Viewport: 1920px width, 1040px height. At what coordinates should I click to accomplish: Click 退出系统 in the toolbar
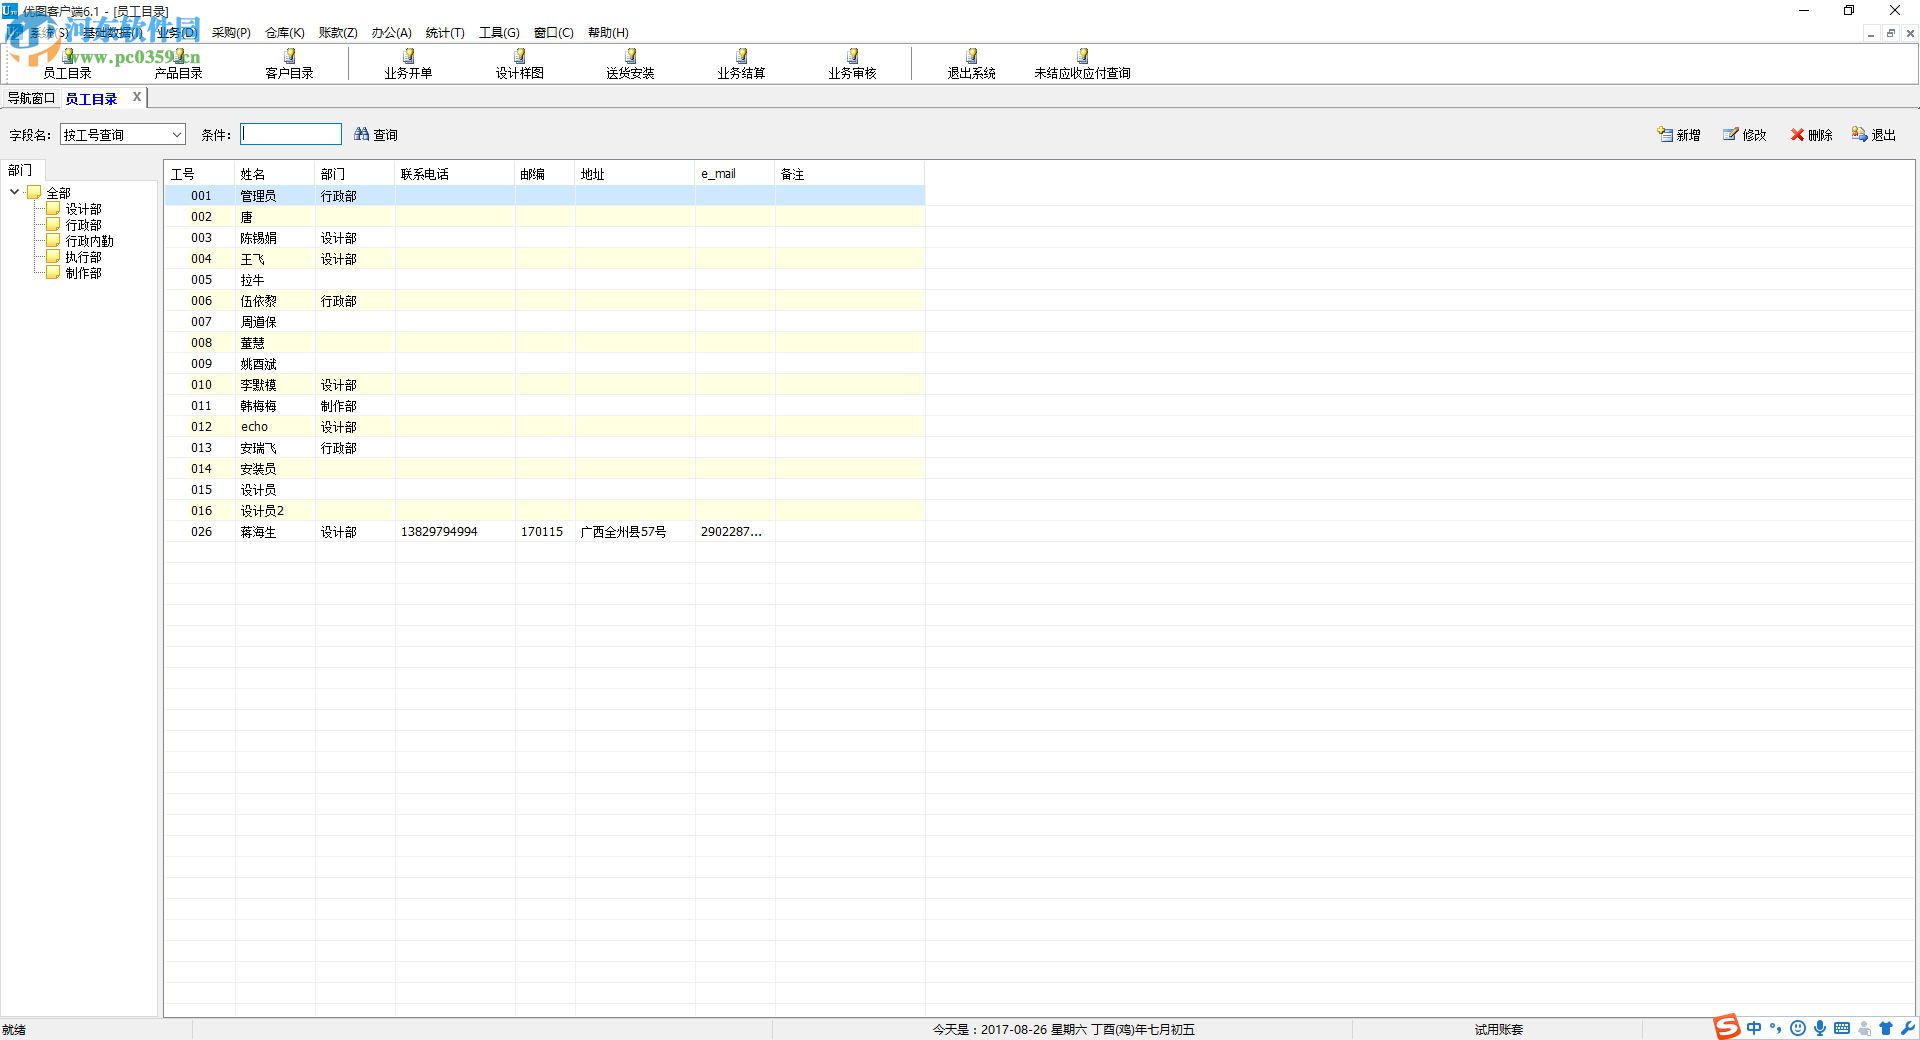coord(971,64)
